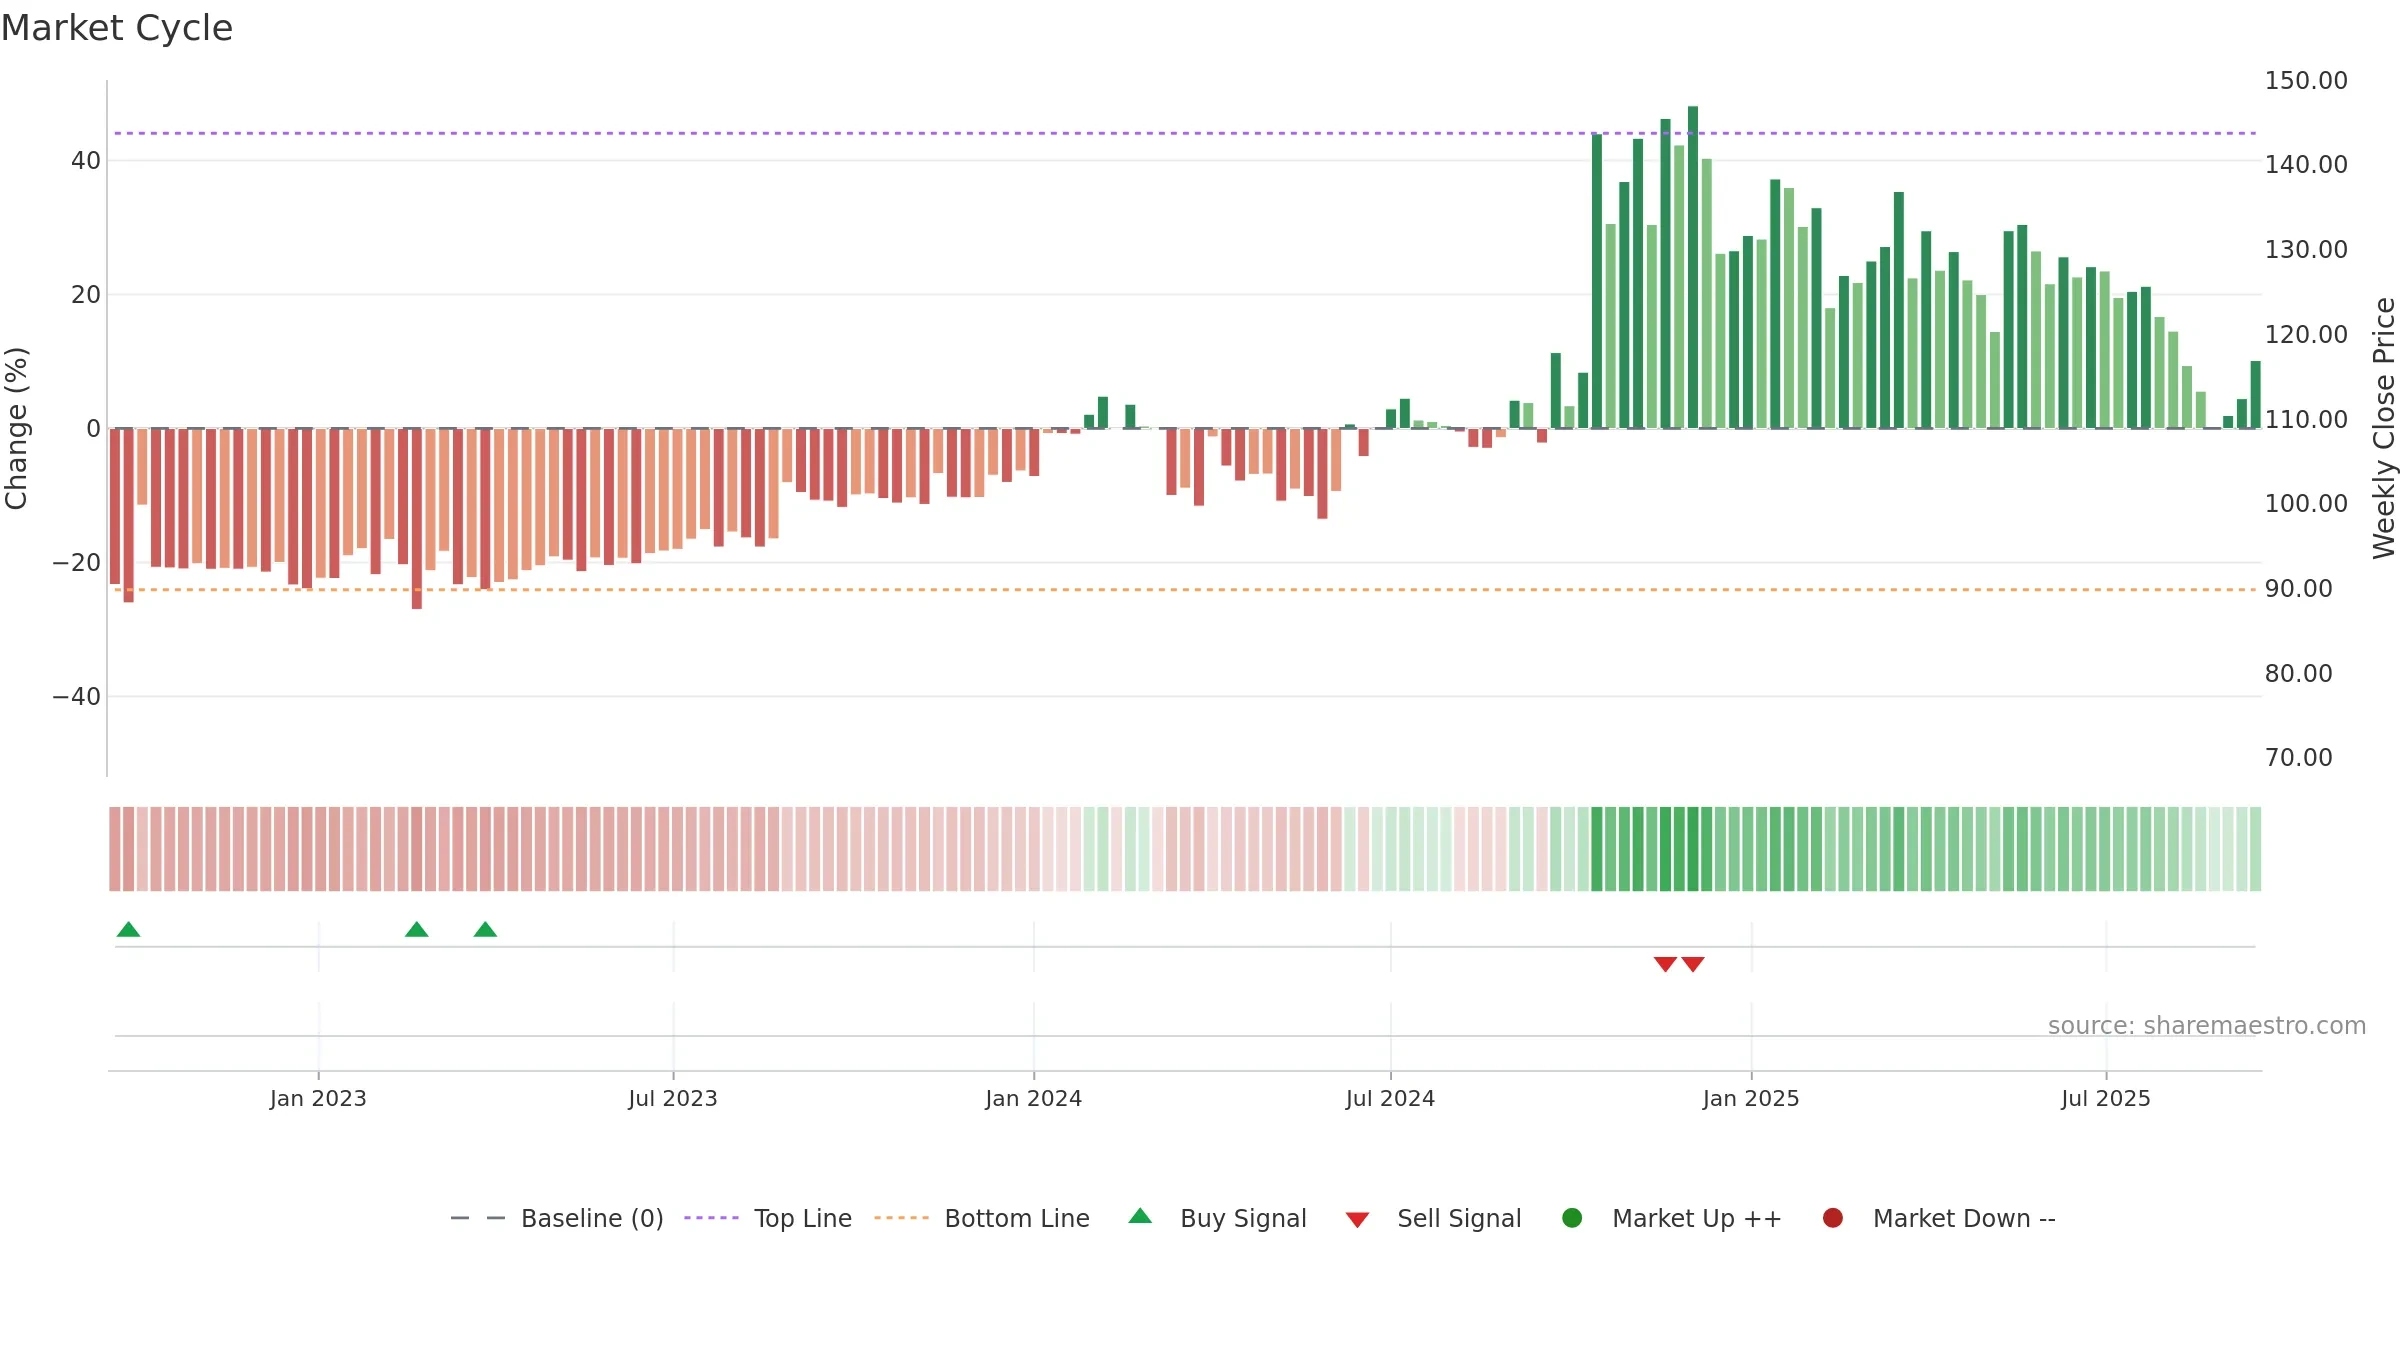Image resolution: width=2400 pixels, height=1350 pixels.
Task: Click the −40 tick on Change axis
Action: click(x=77, y=697)
